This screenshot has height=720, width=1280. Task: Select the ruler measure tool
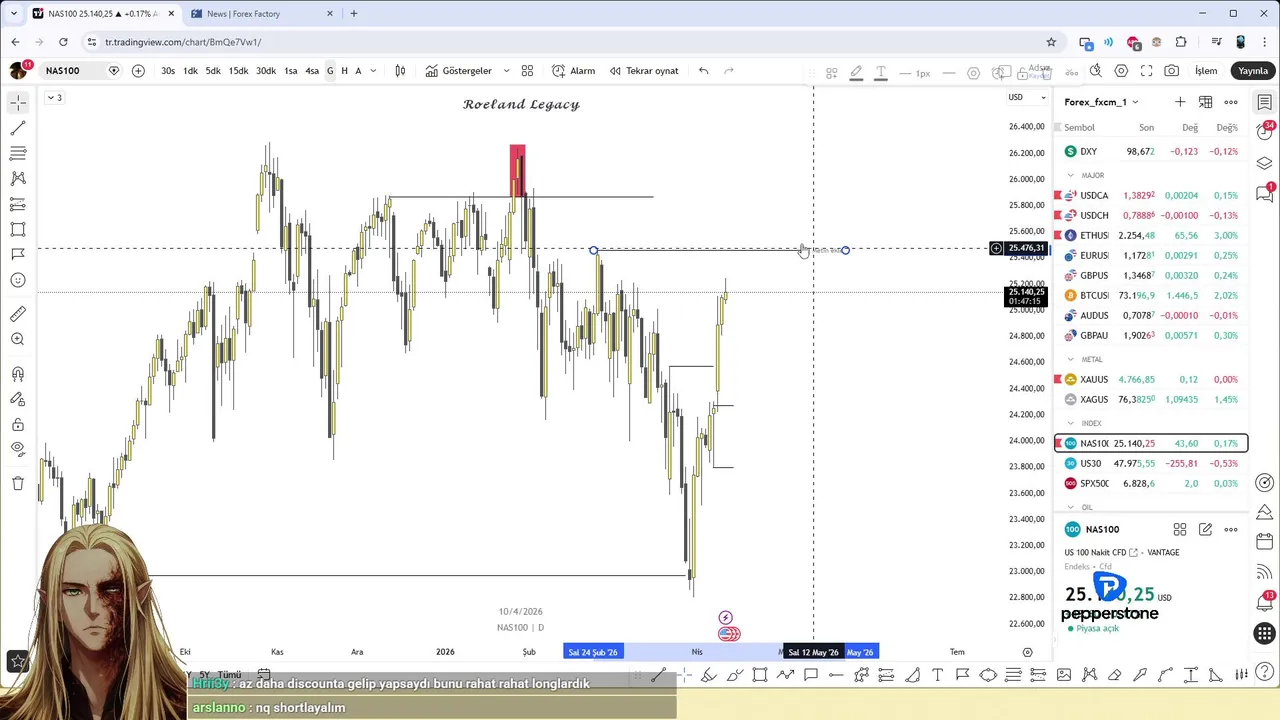click(18, 314)
